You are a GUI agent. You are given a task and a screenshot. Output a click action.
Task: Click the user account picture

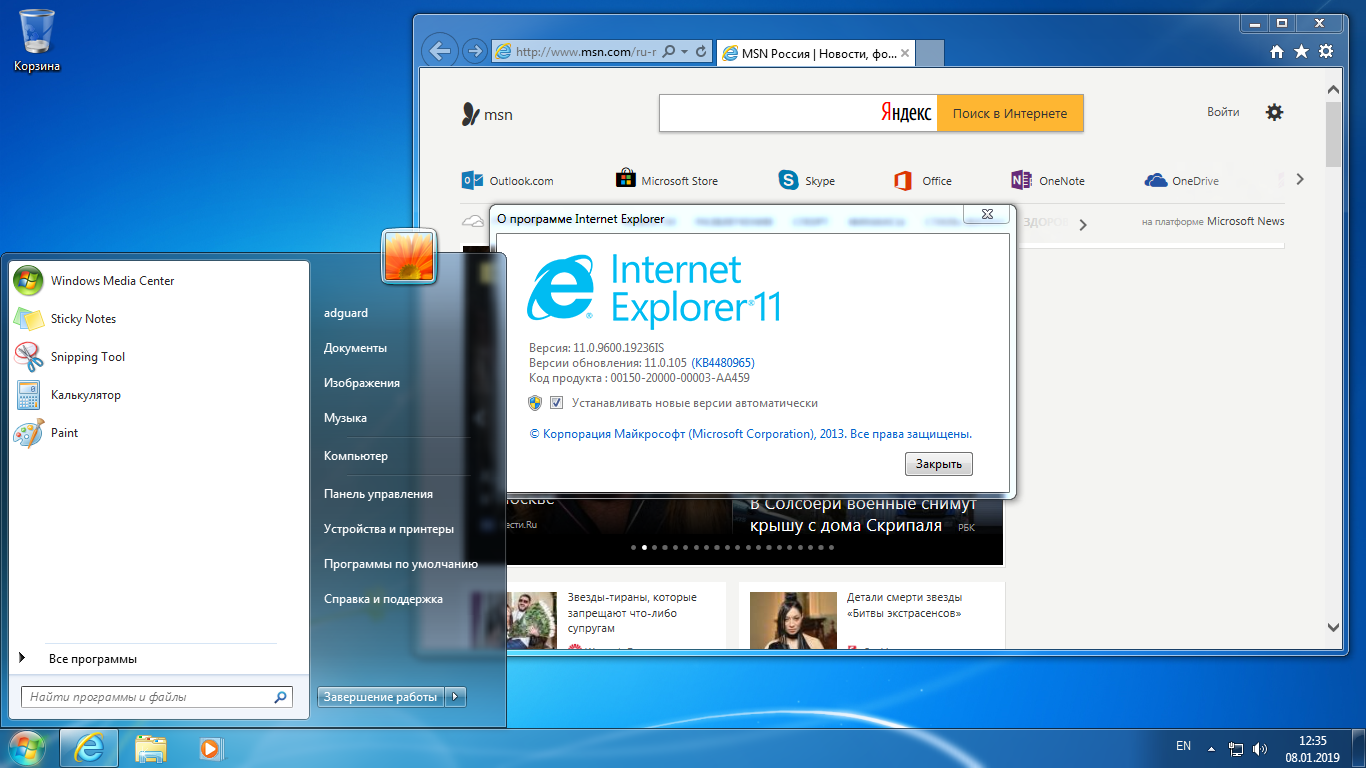[x=408, y=255]
